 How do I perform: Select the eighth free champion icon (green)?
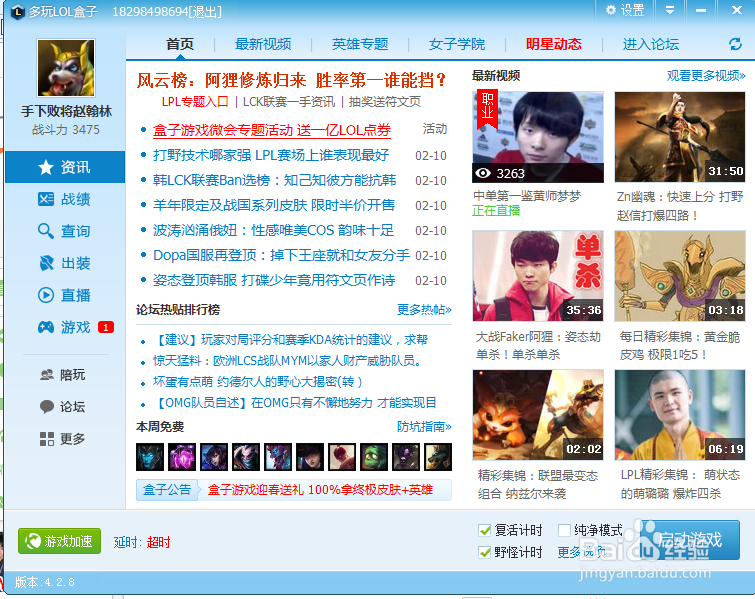tap(374, 457)
